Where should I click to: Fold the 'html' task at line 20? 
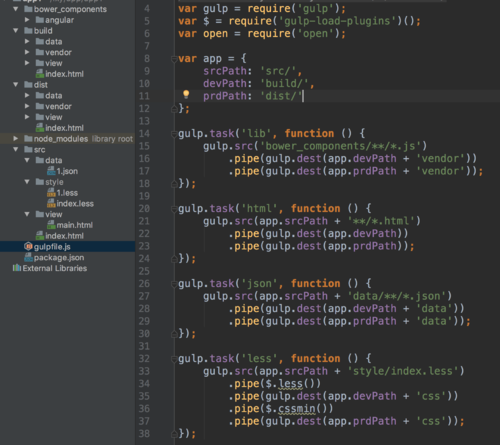pyautogui.click(x=174, y=209)
